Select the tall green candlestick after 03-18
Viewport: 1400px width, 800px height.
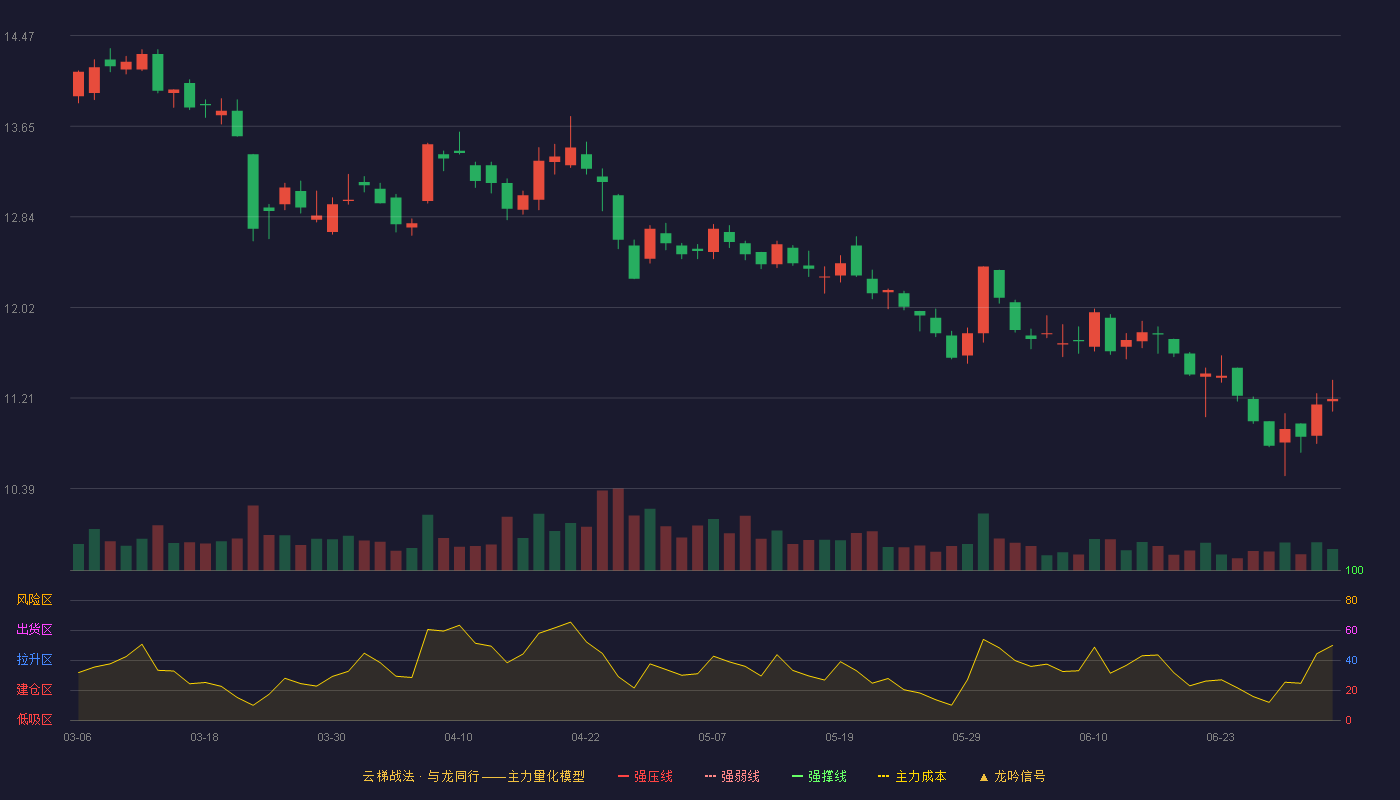tap(253, 192)
